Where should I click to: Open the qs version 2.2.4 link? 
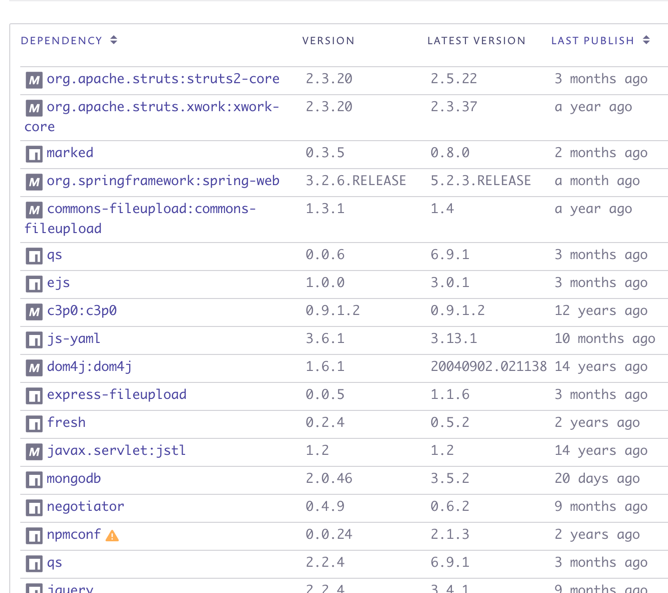coord(54,563)
